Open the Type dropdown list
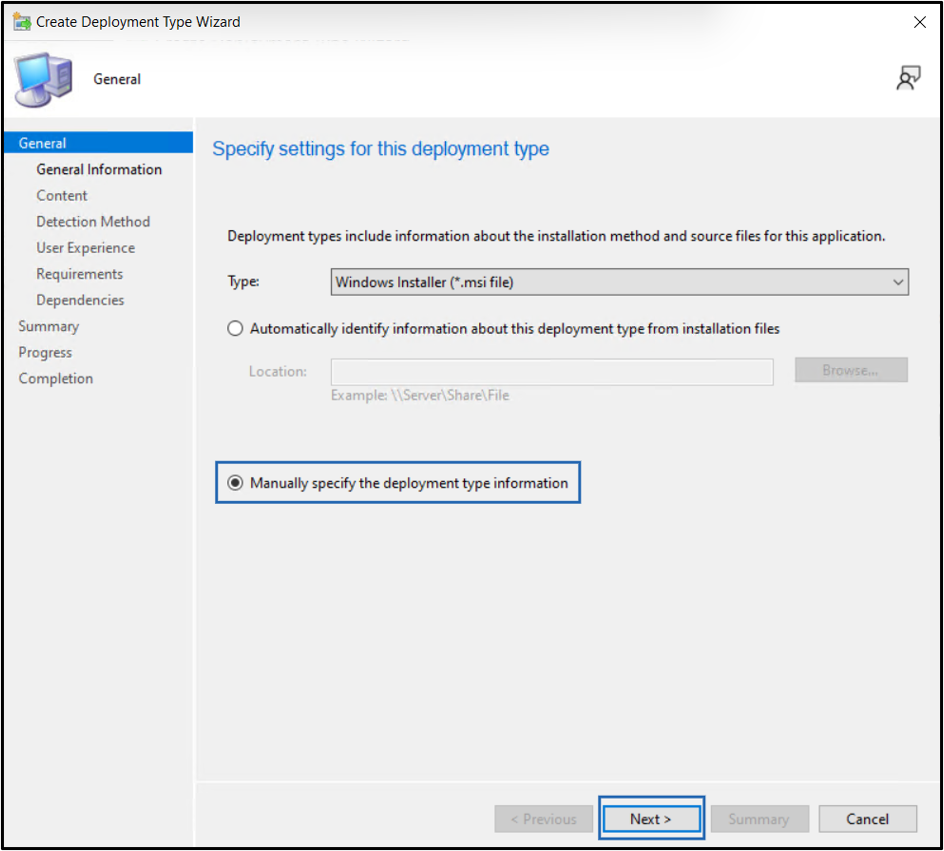 [620, 282]
